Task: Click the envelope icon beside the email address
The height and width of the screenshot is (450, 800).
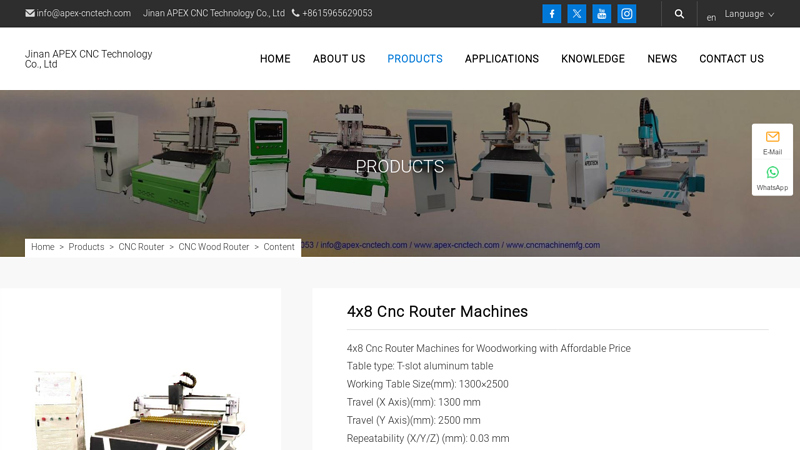Action: [x=30, y=13]
